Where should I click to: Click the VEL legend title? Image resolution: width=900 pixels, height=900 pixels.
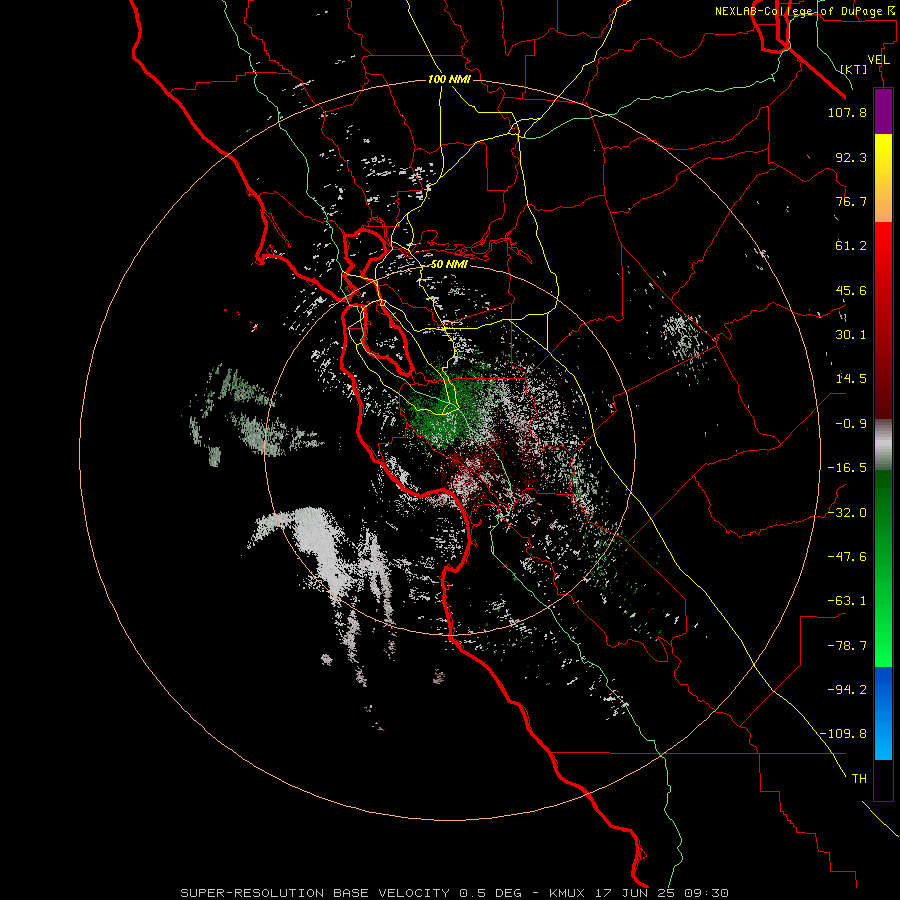click(878, 60)
